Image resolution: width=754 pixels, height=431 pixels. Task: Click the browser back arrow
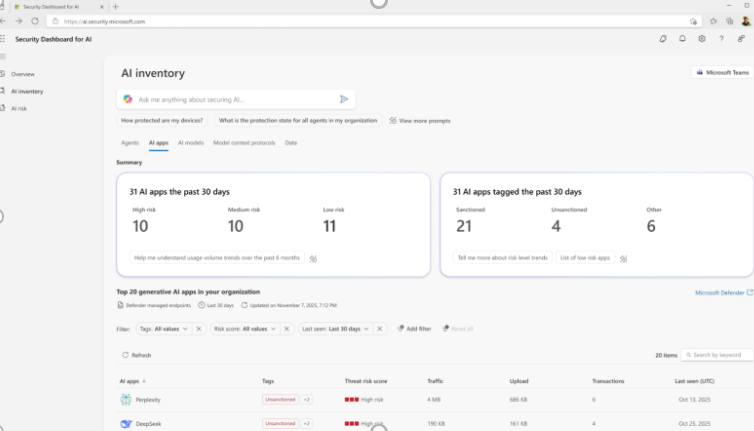[x=3, y=21]
